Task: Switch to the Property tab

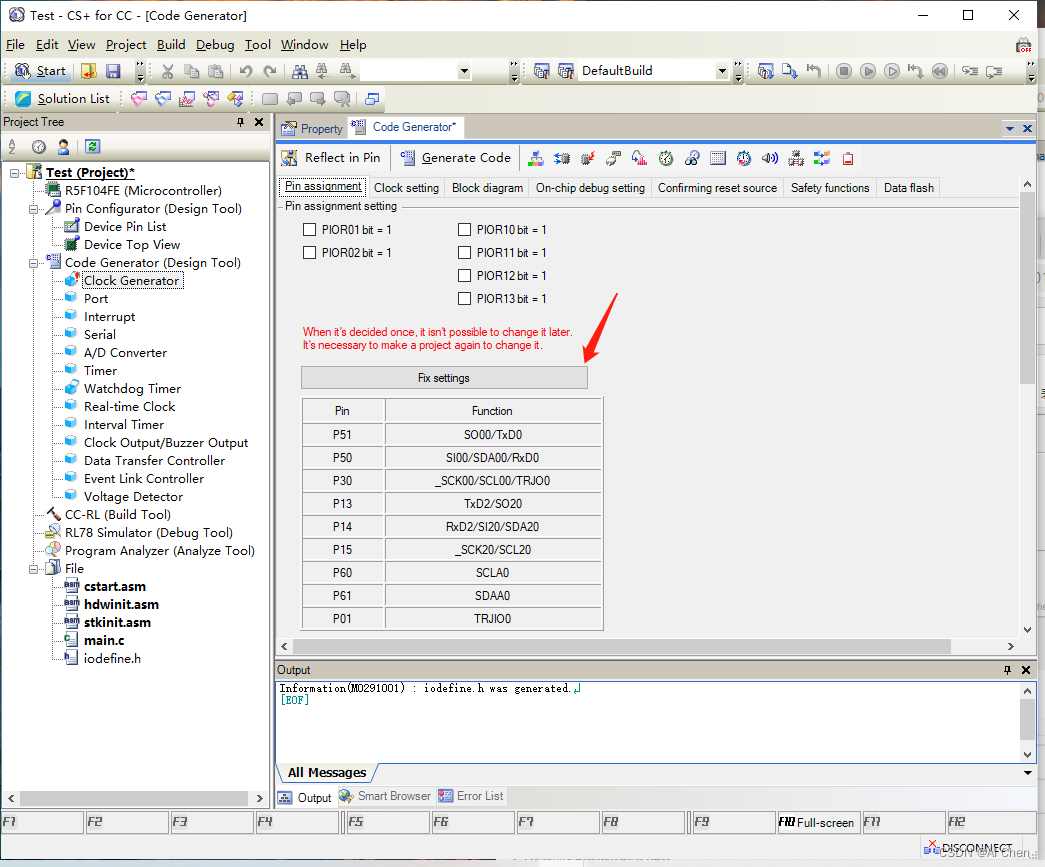Action: tap(312, 129)
